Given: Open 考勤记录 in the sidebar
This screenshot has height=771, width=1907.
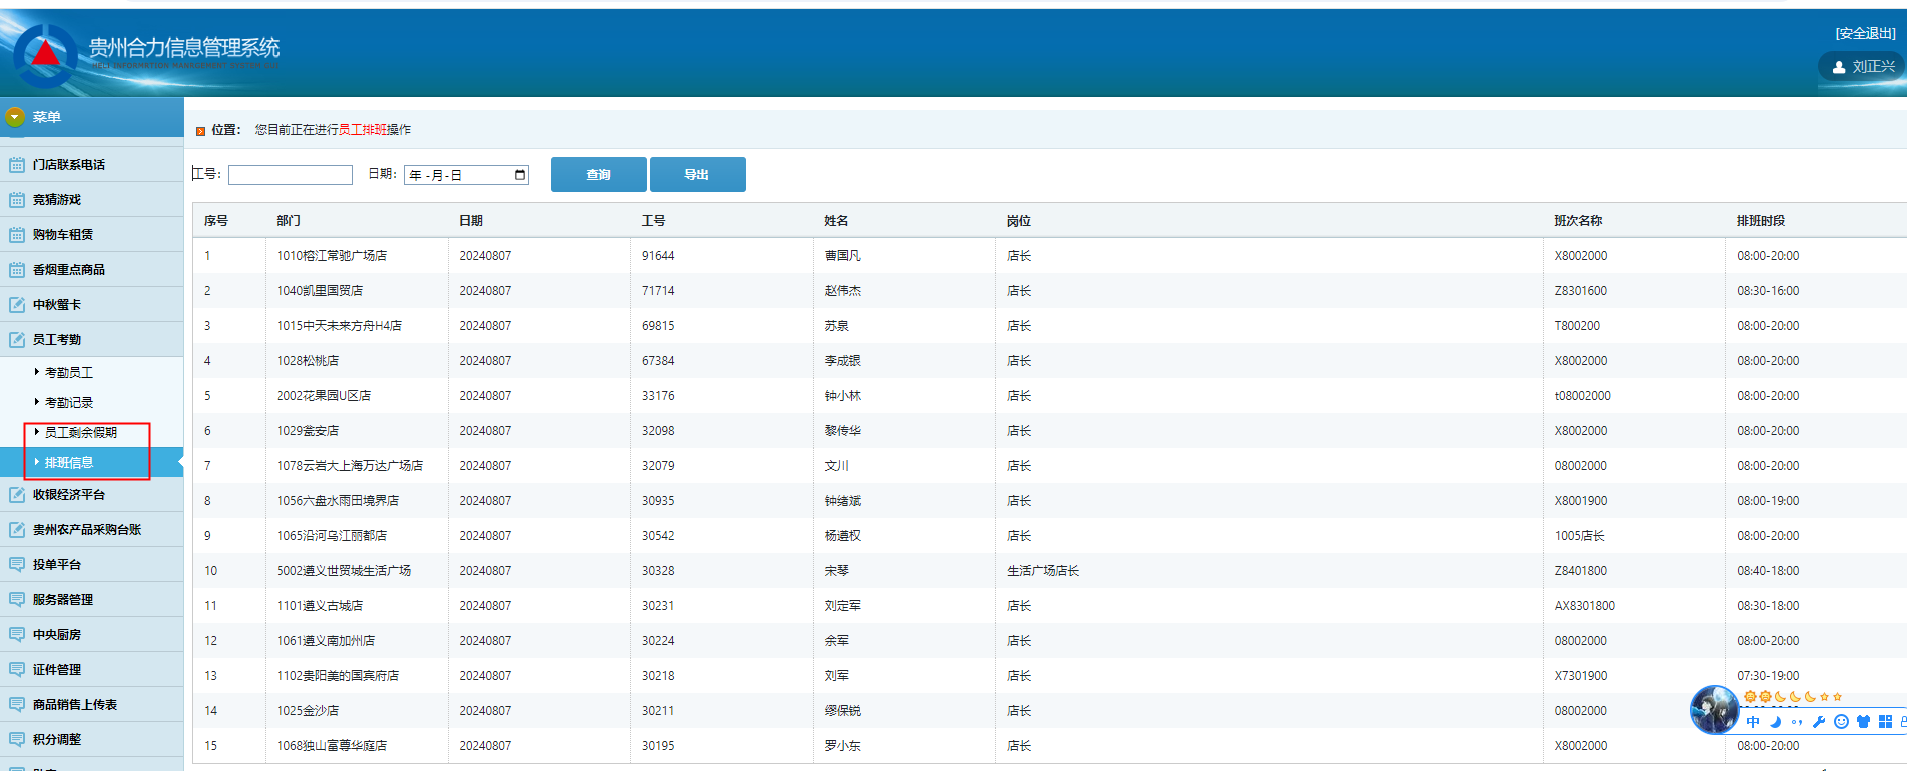Looking at the screenshot, I should (69, 403).
